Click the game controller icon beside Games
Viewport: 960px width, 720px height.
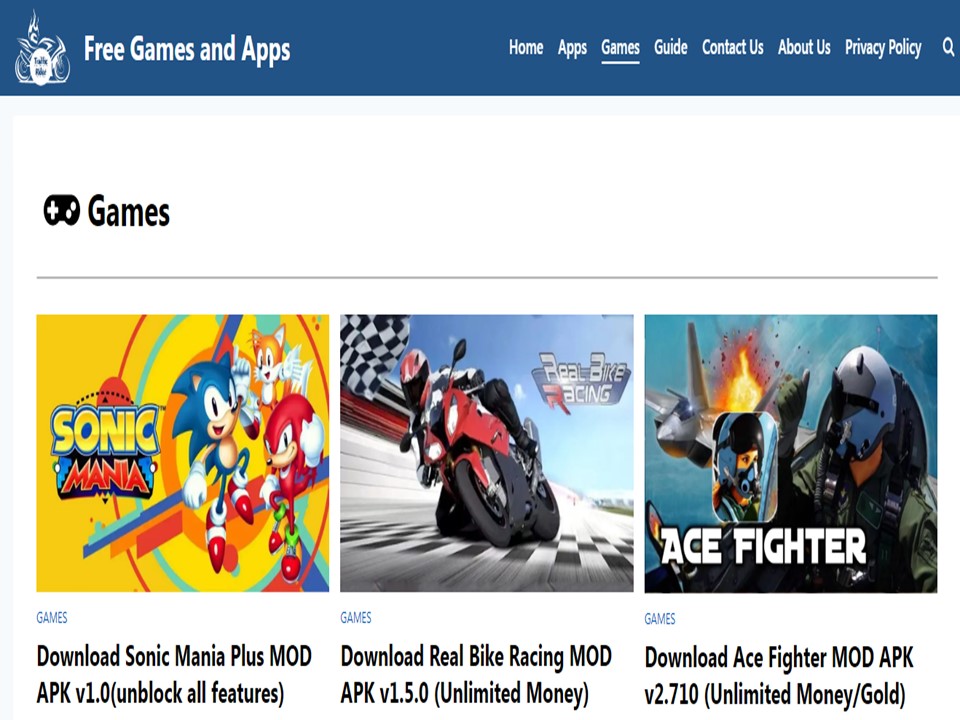coord(61,211)
